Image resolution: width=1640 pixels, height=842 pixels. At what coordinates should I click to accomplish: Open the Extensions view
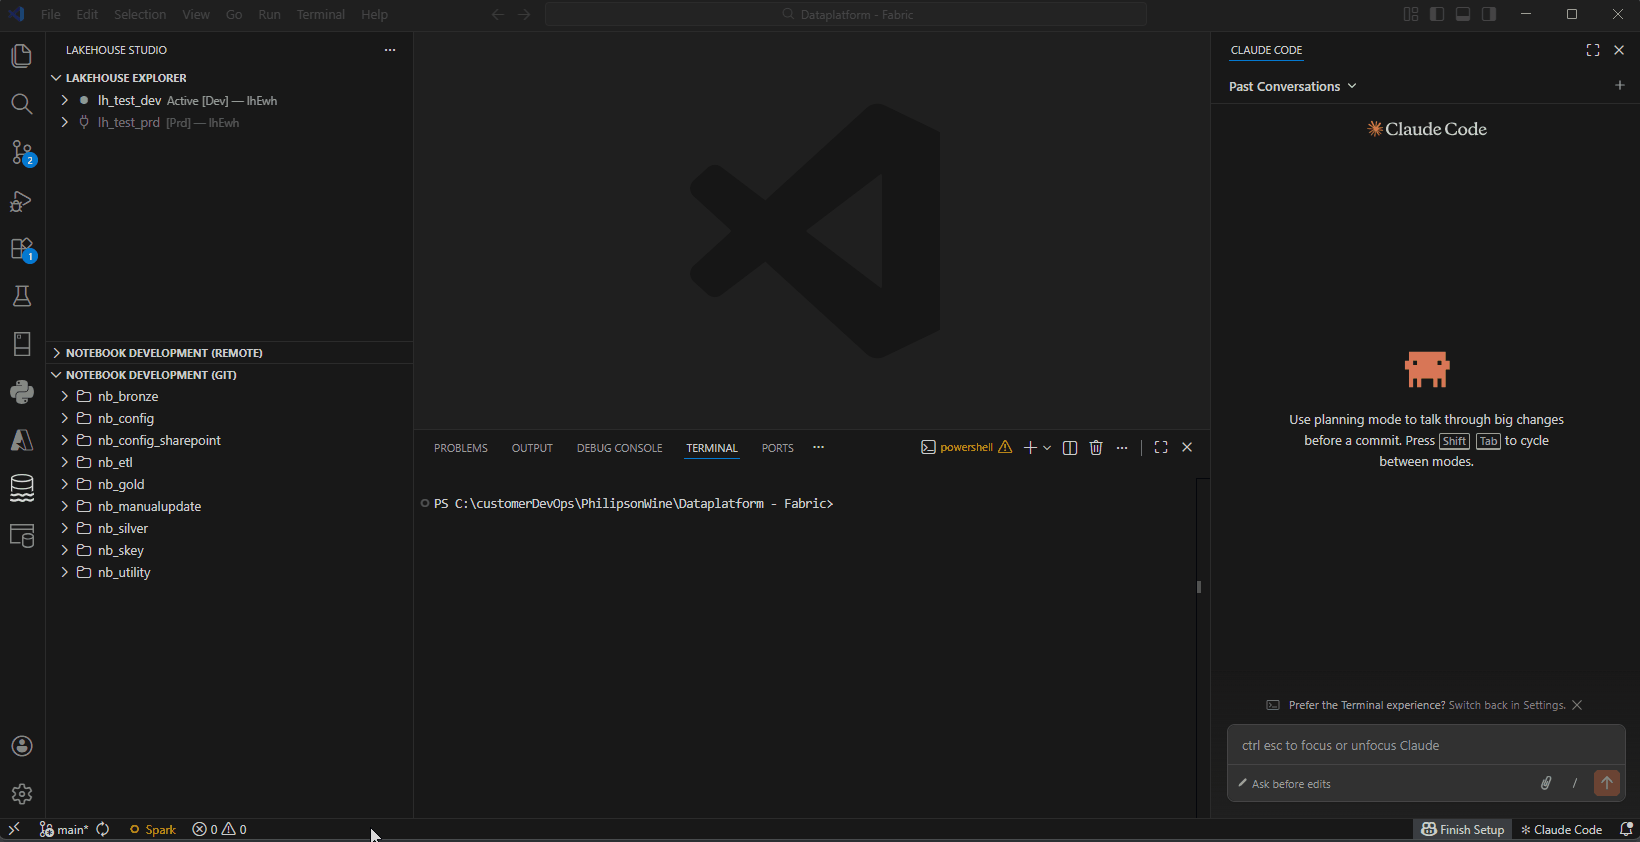(22, 249)
